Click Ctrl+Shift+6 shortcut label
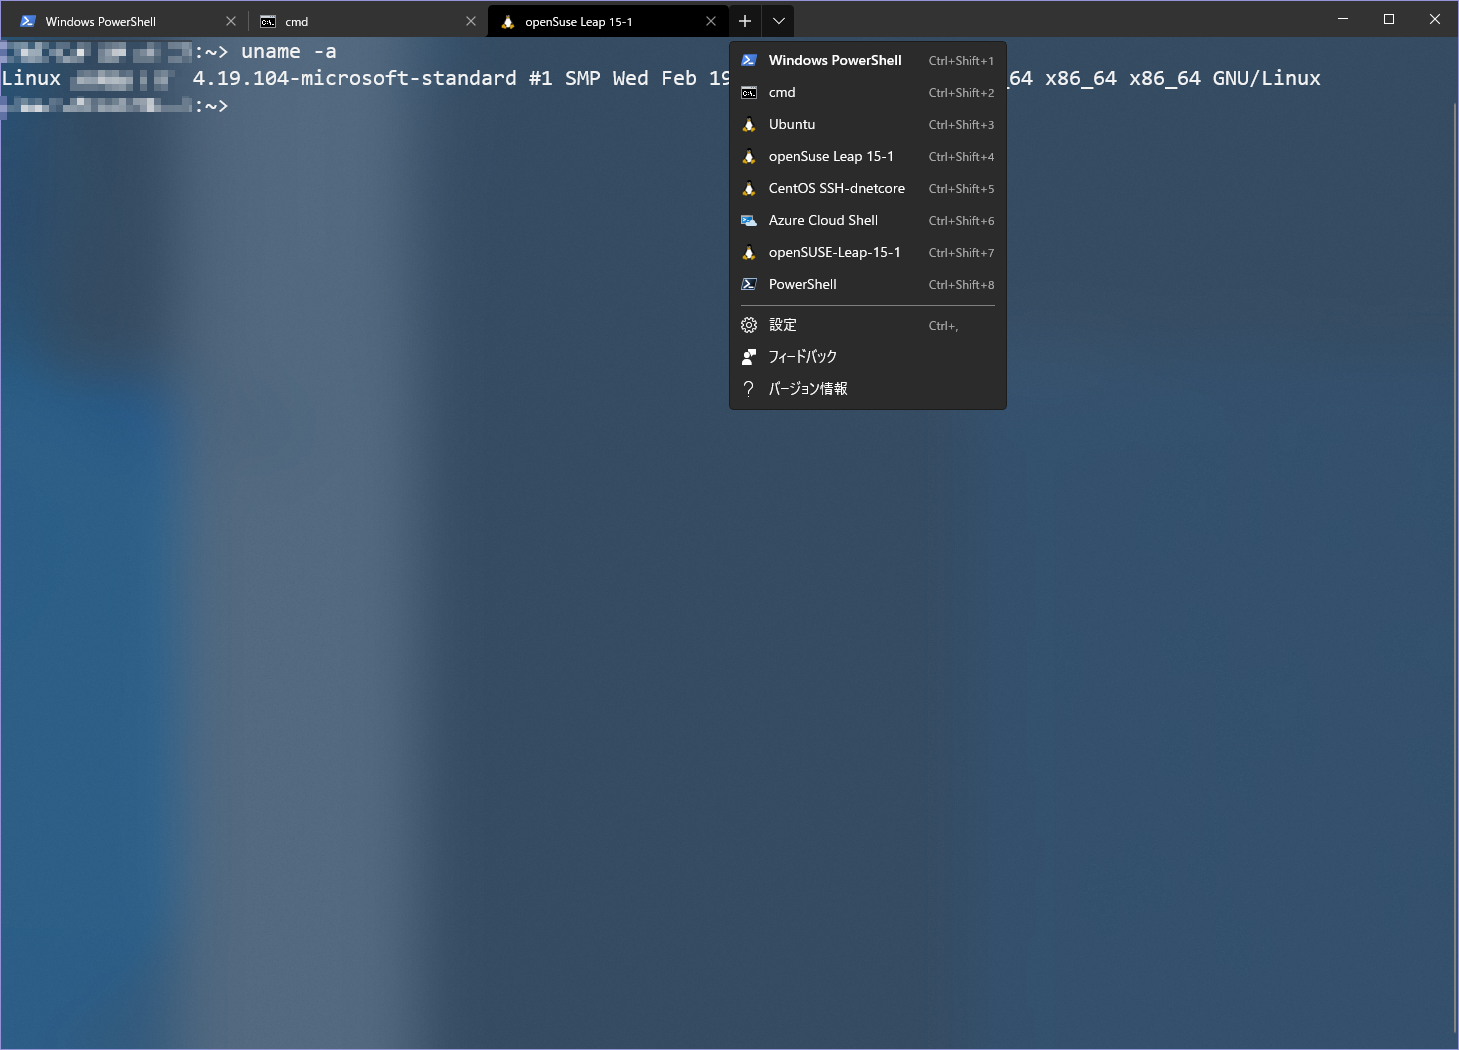The width and height of the screenshot is (1459, 1050). tap(961, 221)
